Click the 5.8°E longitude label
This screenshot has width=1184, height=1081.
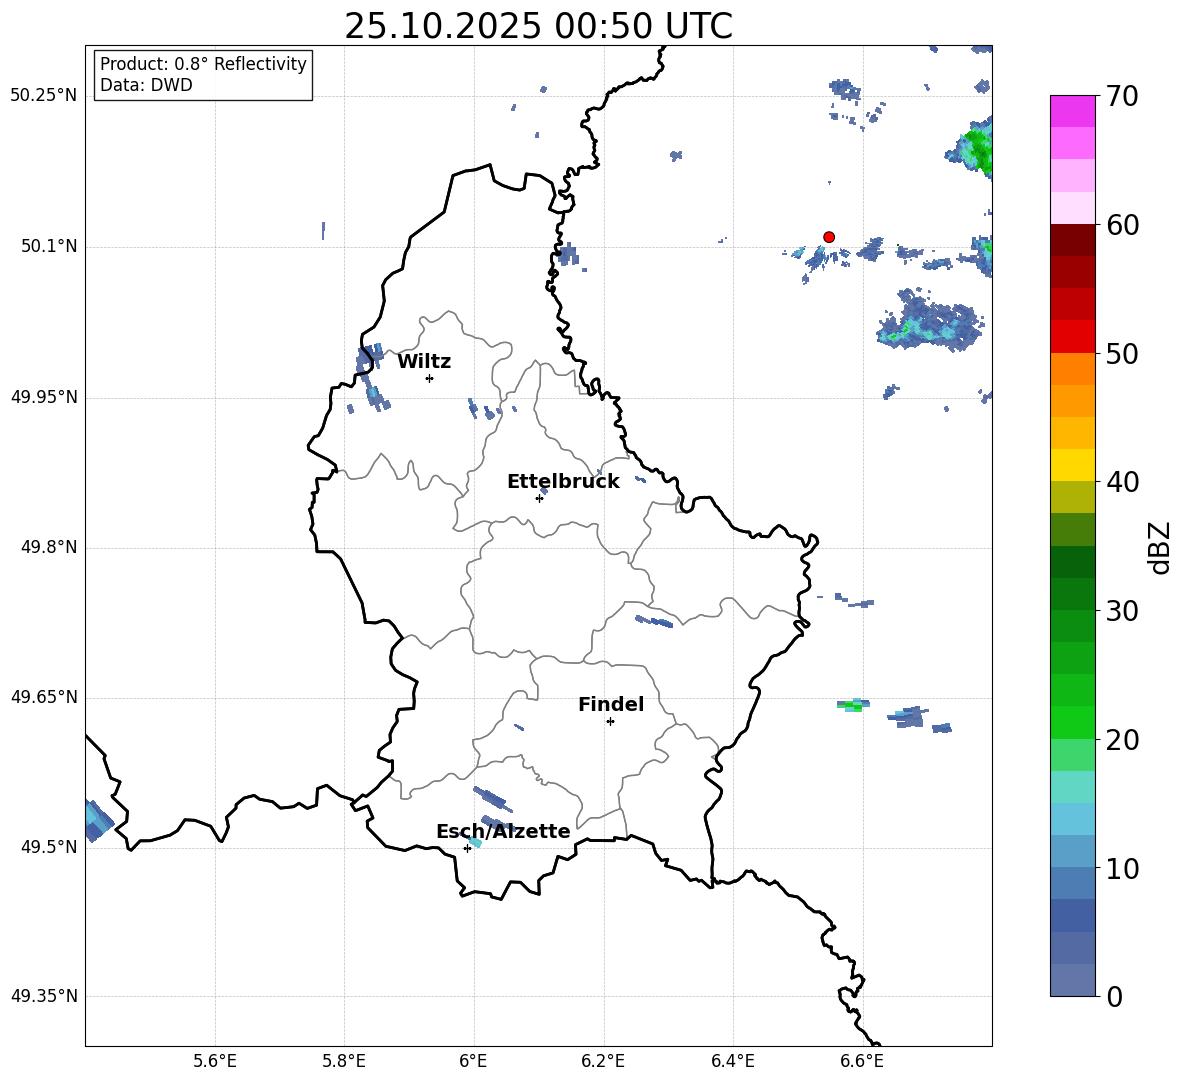click(x=344, y=1061)
